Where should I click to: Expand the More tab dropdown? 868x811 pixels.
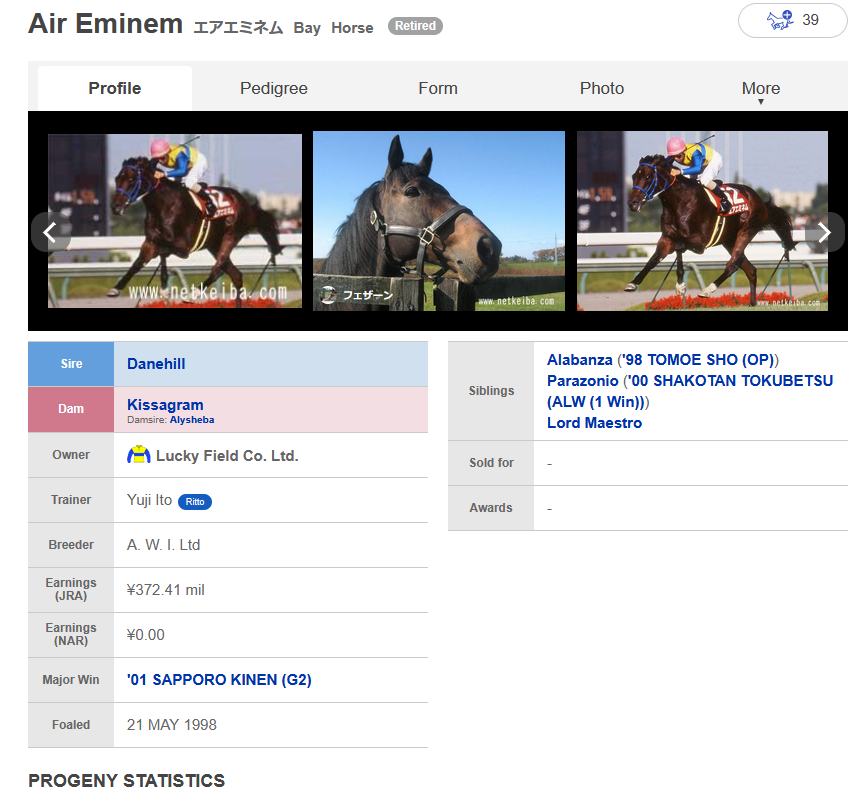point(761,89)
